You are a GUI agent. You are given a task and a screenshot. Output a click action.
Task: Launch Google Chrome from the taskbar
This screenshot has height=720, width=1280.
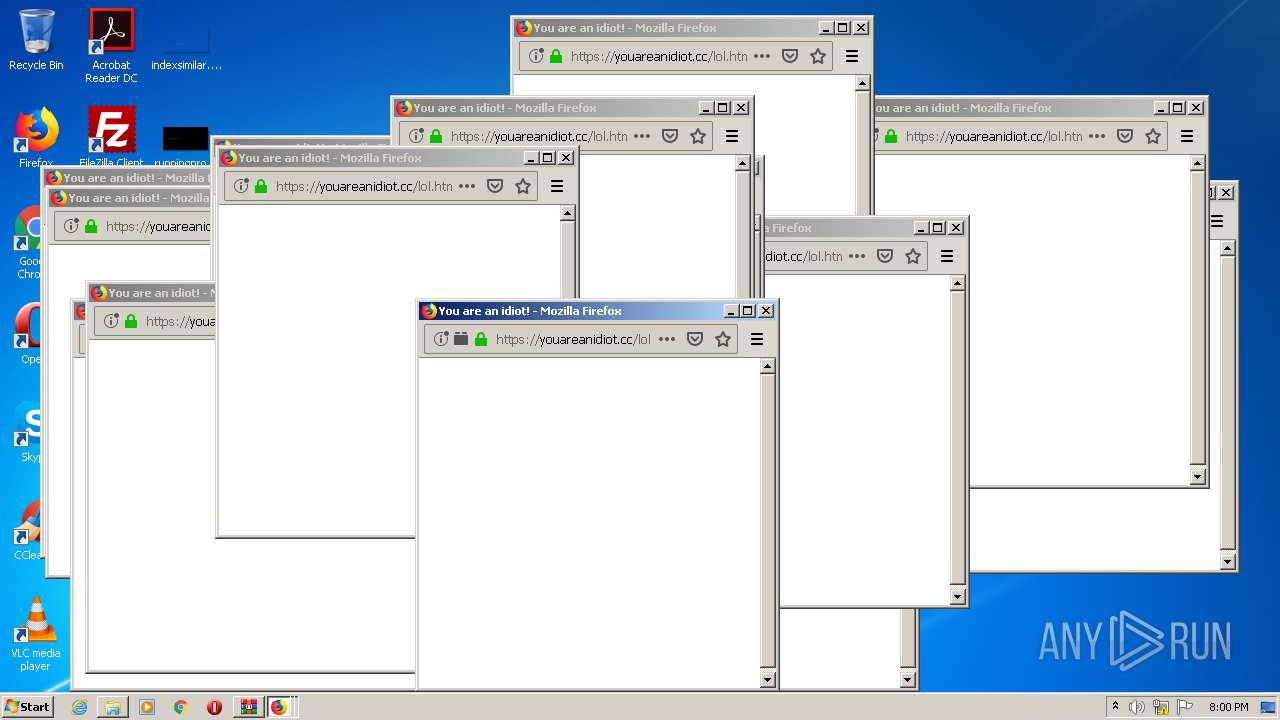click(x=181, y=707)
